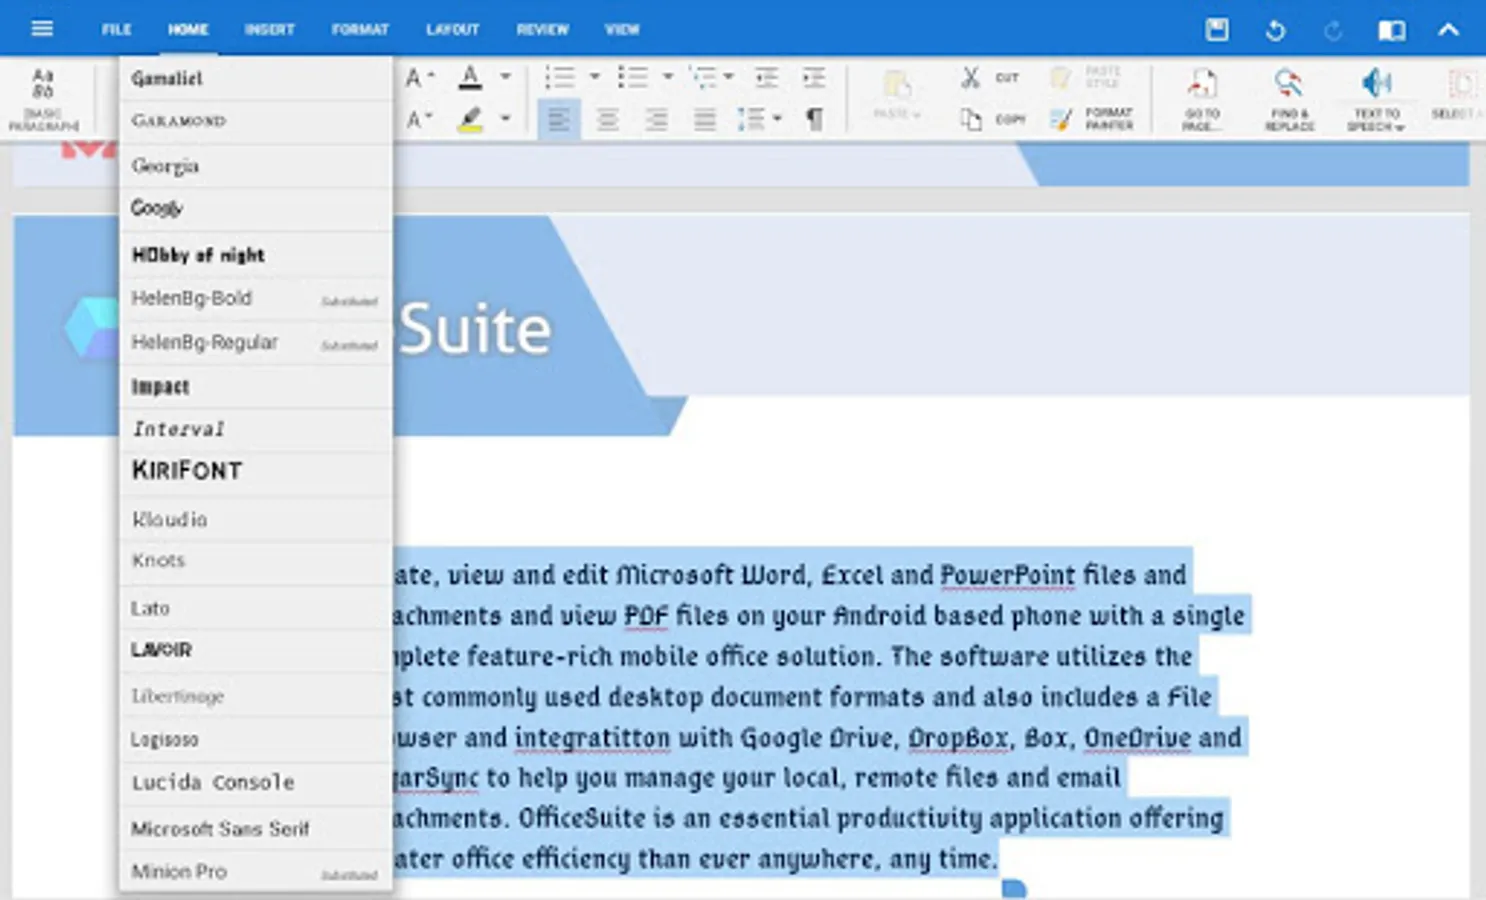Choose the HelenBg-Bold font
The height and width of the screenshot is (900, 1486).
255,298
